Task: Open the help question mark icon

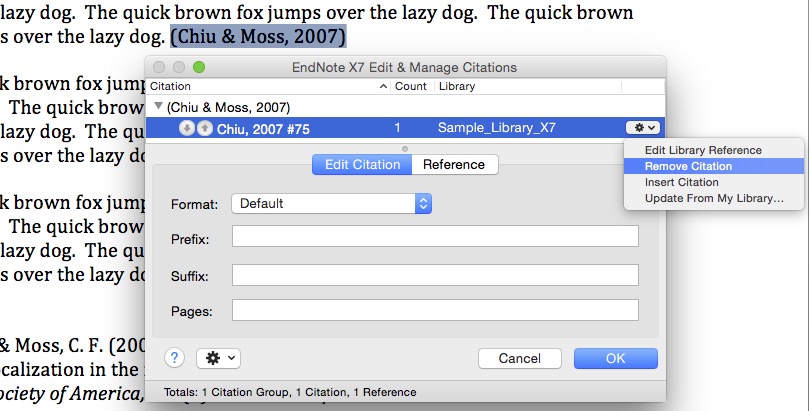Action: 174,358
